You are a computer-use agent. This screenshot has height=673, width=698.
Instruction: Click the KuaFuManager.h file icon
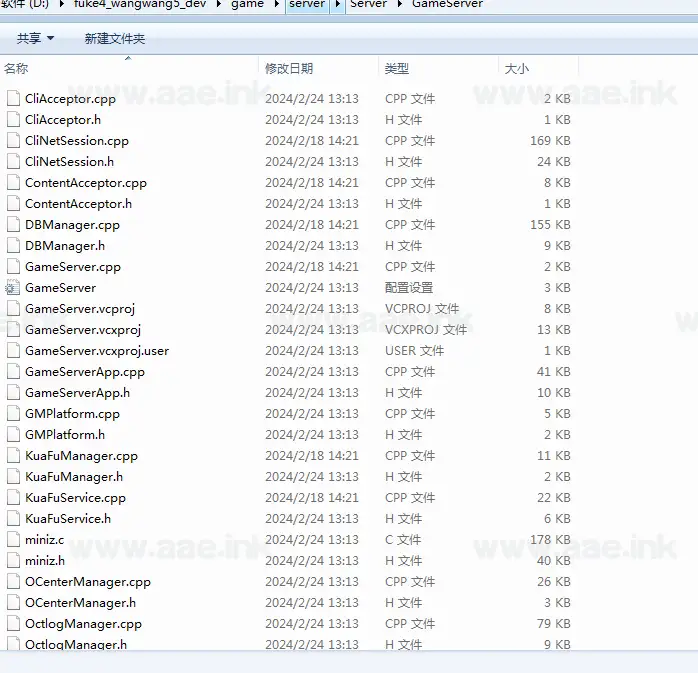[13, 476]
